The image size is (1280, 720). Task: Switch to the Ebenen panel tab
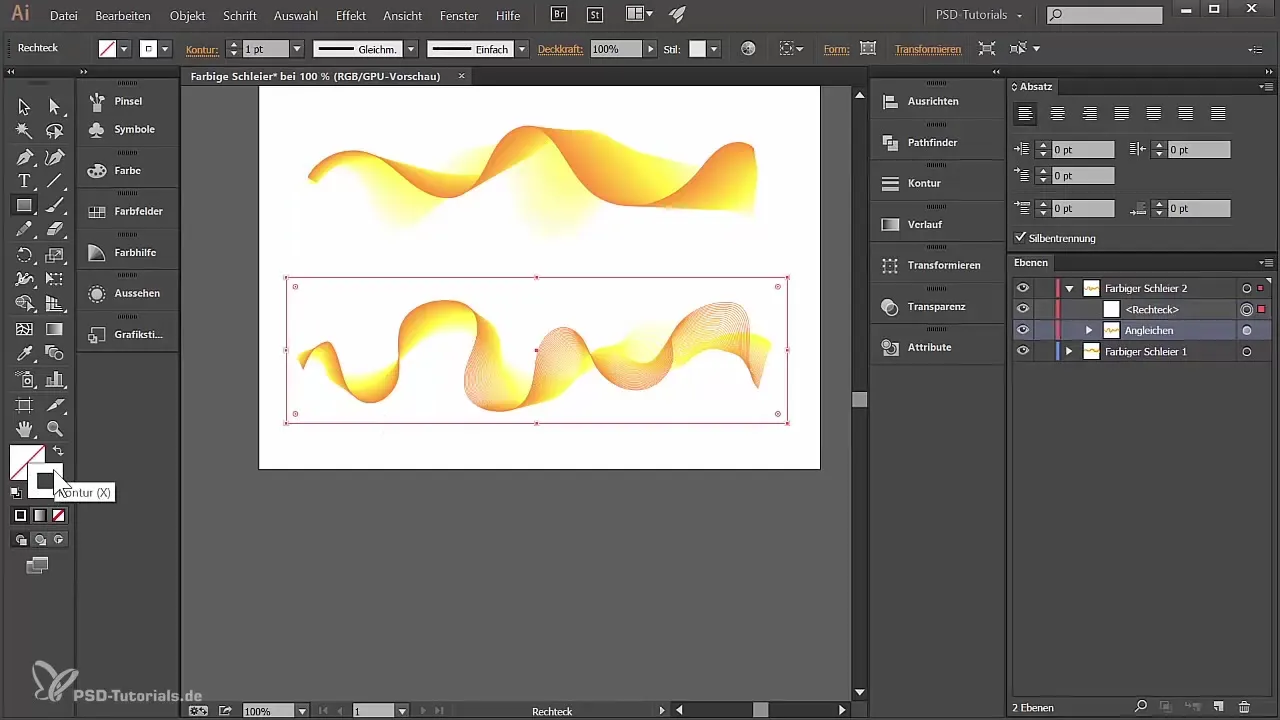tap(1031, 263)
